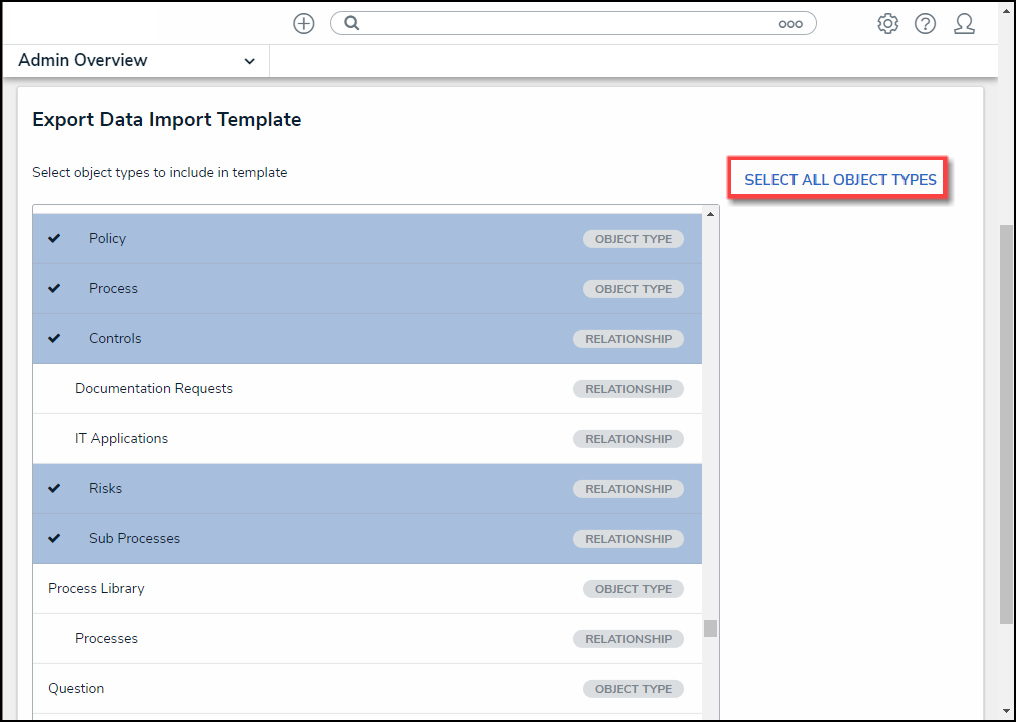The width and height of the screenshot is (1016, 722).
Task: Click the circled plus create icon
Action: coord(303,24)
